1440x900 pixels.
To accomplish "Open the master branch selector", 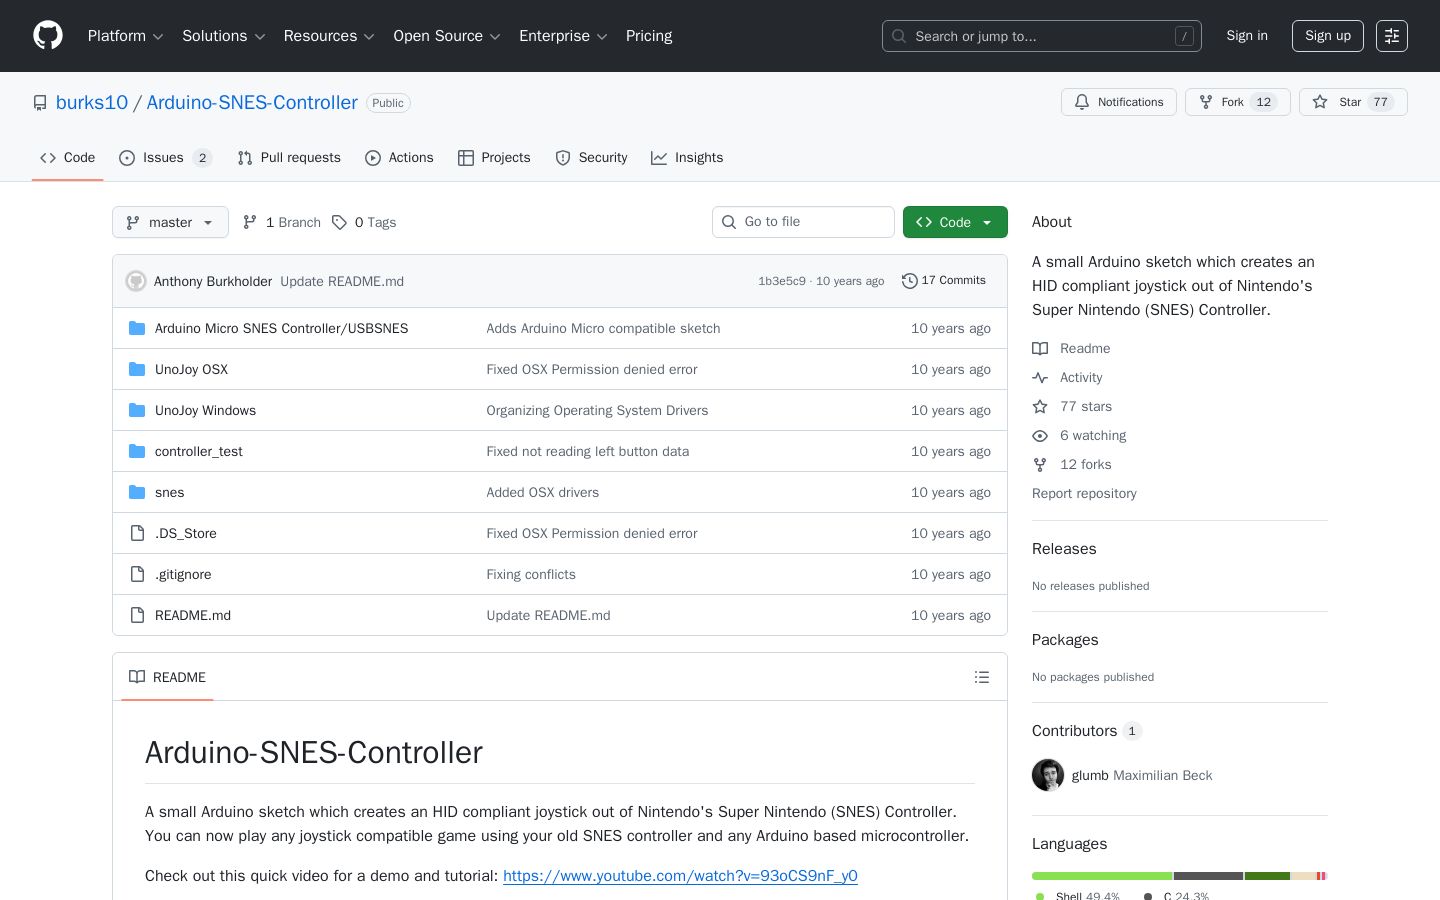I will pos(170,222).
